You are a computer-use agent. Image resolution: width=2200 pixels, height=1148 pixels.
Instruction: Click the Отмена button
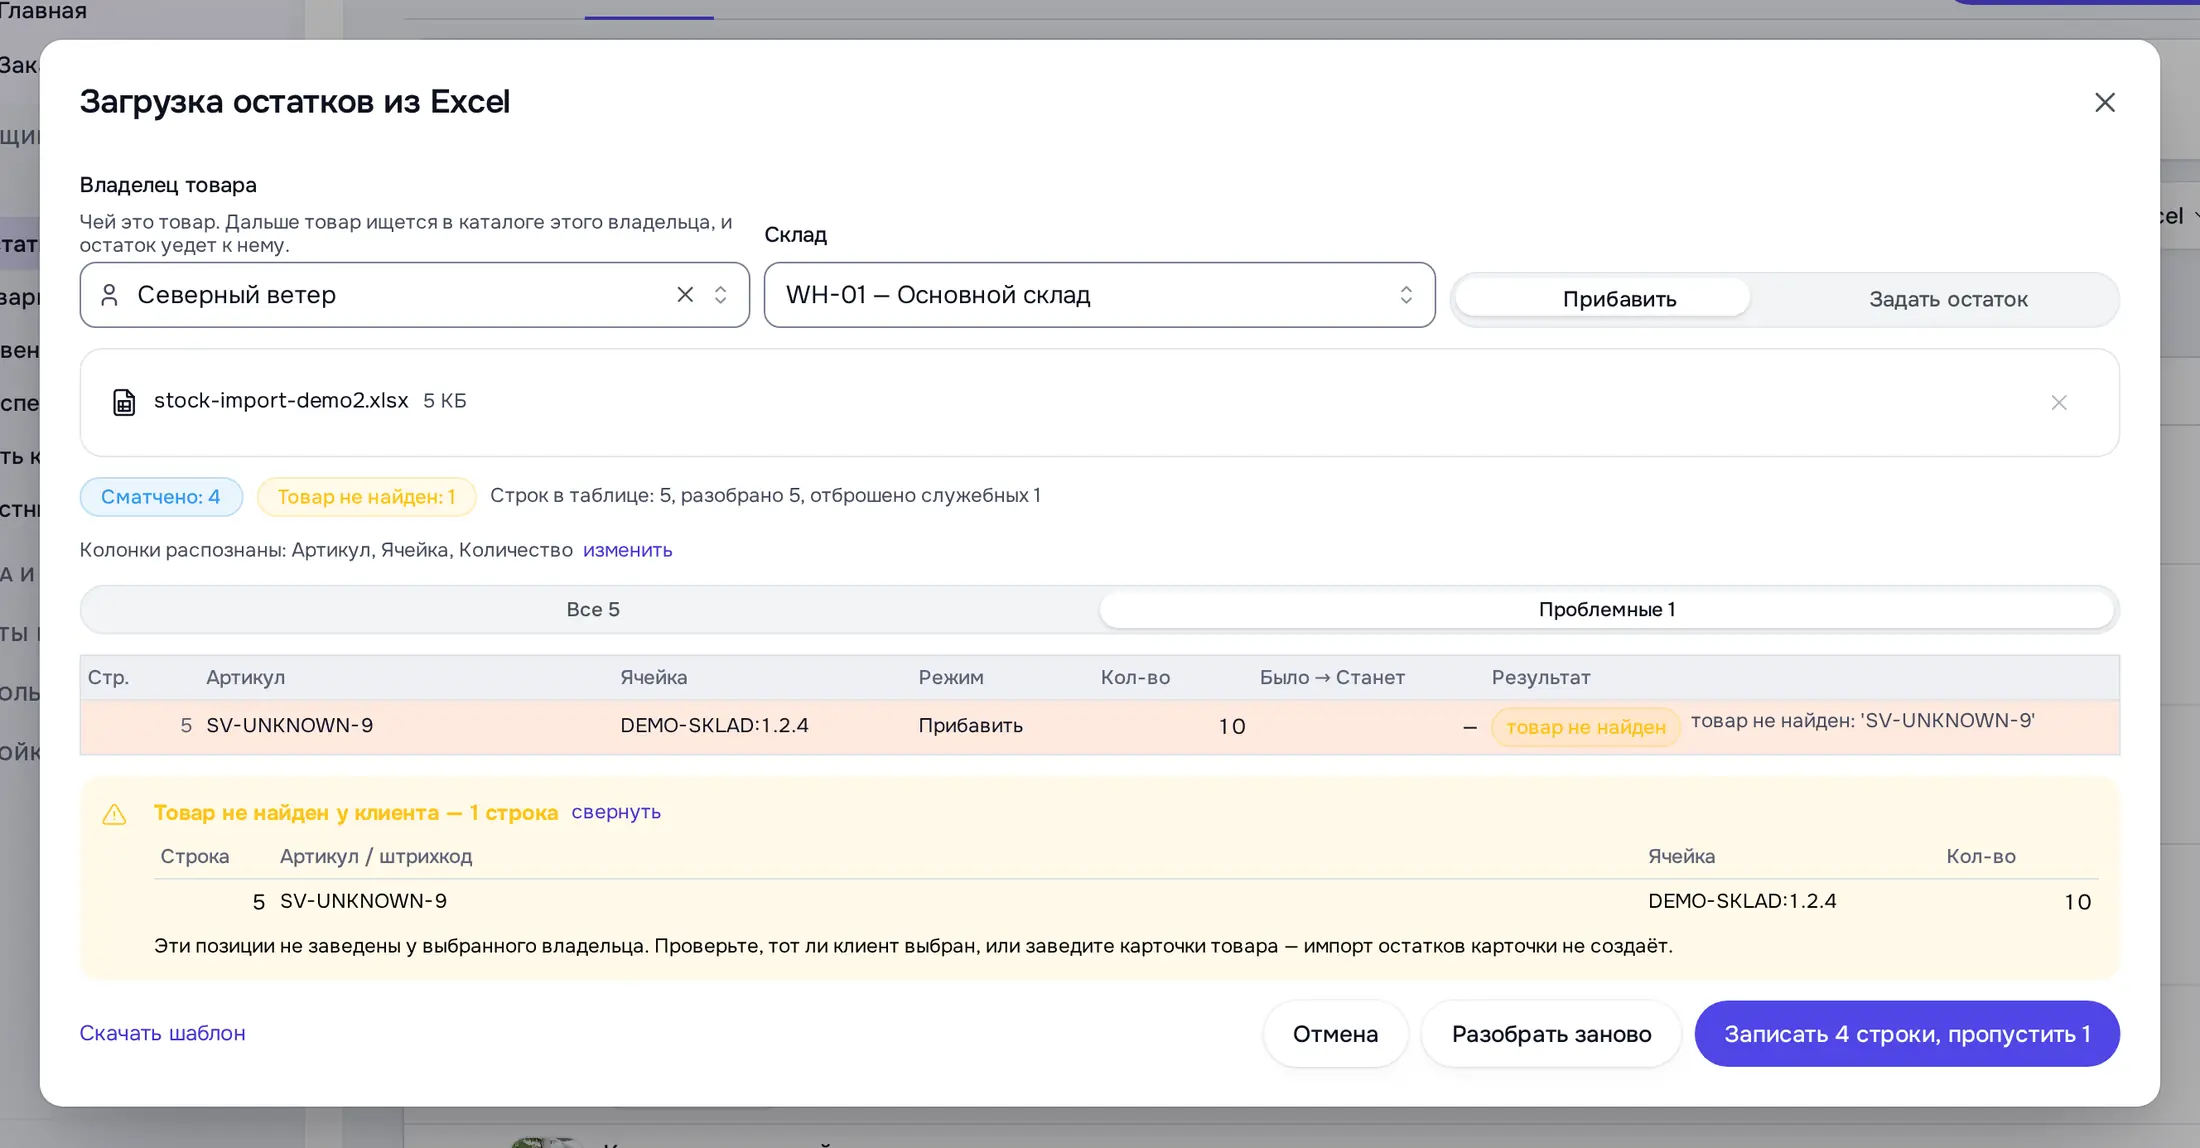pos(1335,1034)
